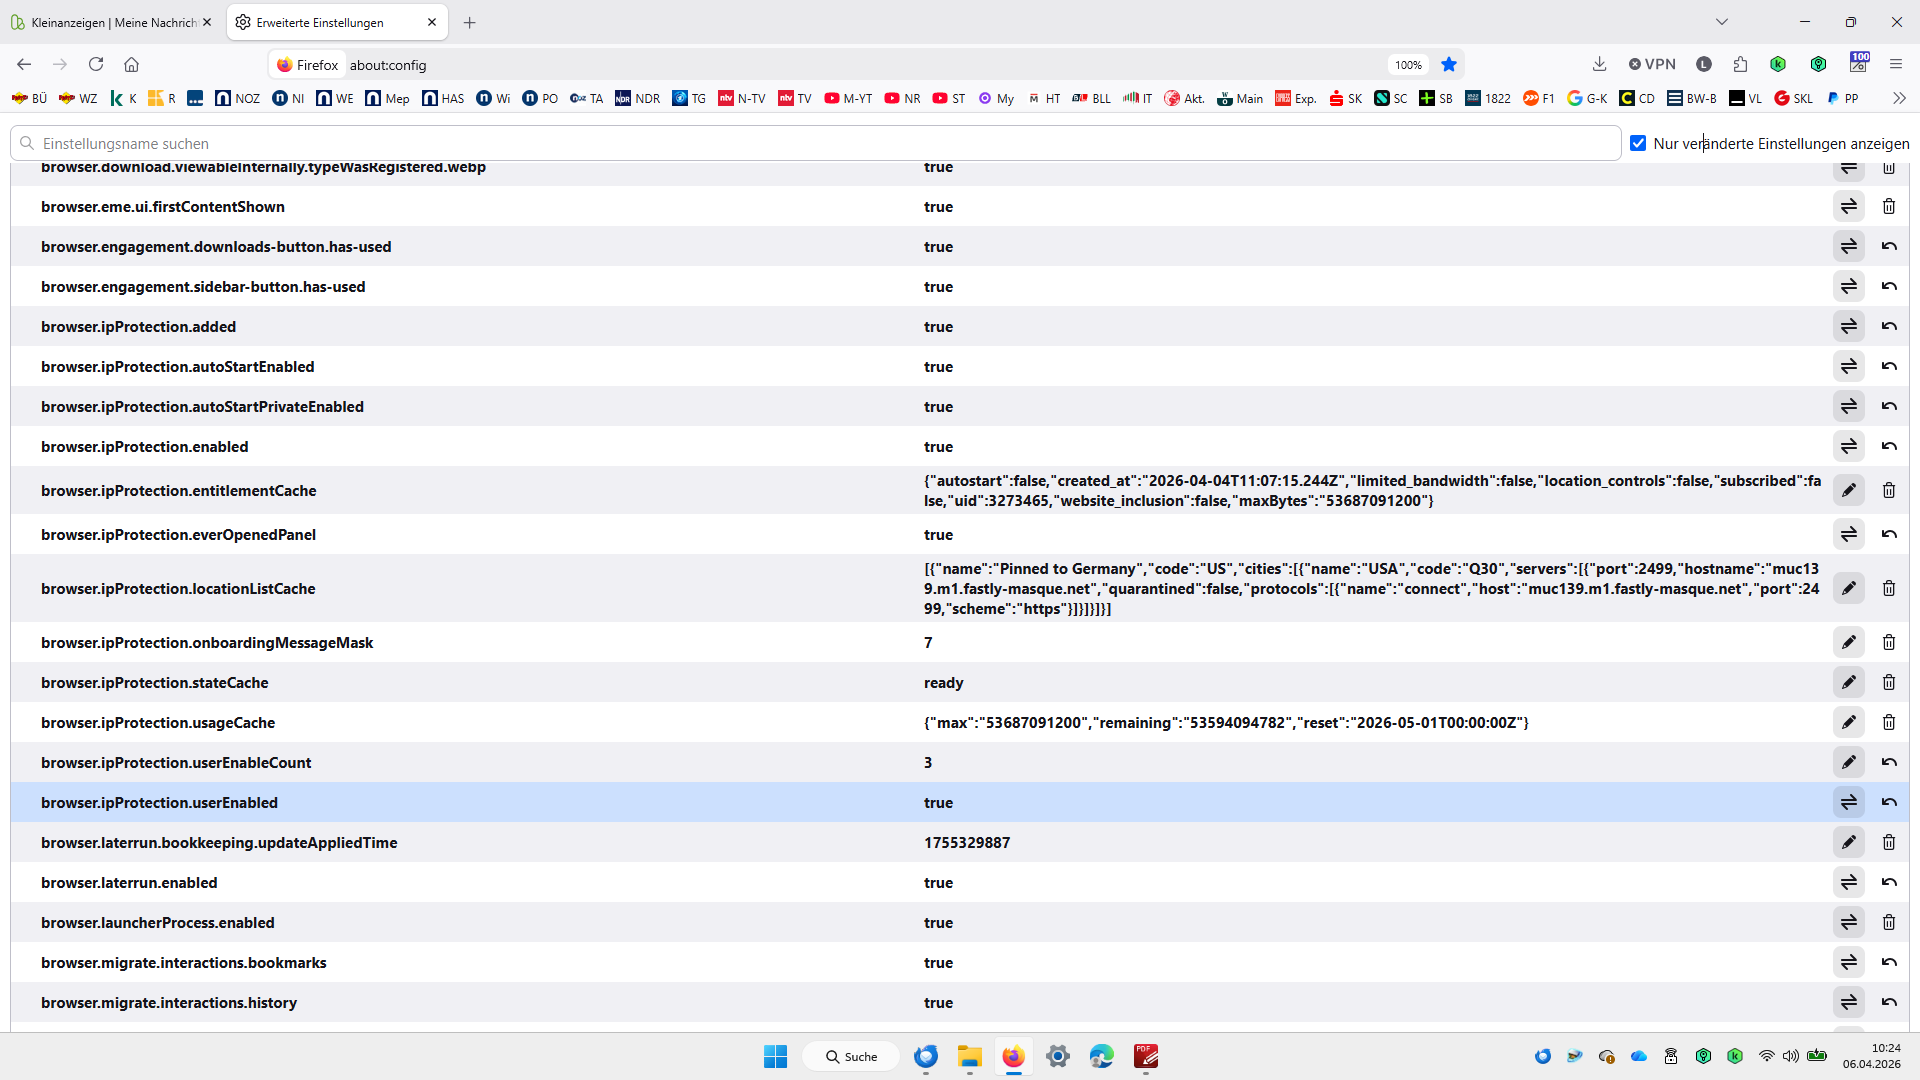Switch to Kleinanzeigen Meine Nachrichten tab
This screenshot has width=1920, height=1080.
click(x=110, y=22)
